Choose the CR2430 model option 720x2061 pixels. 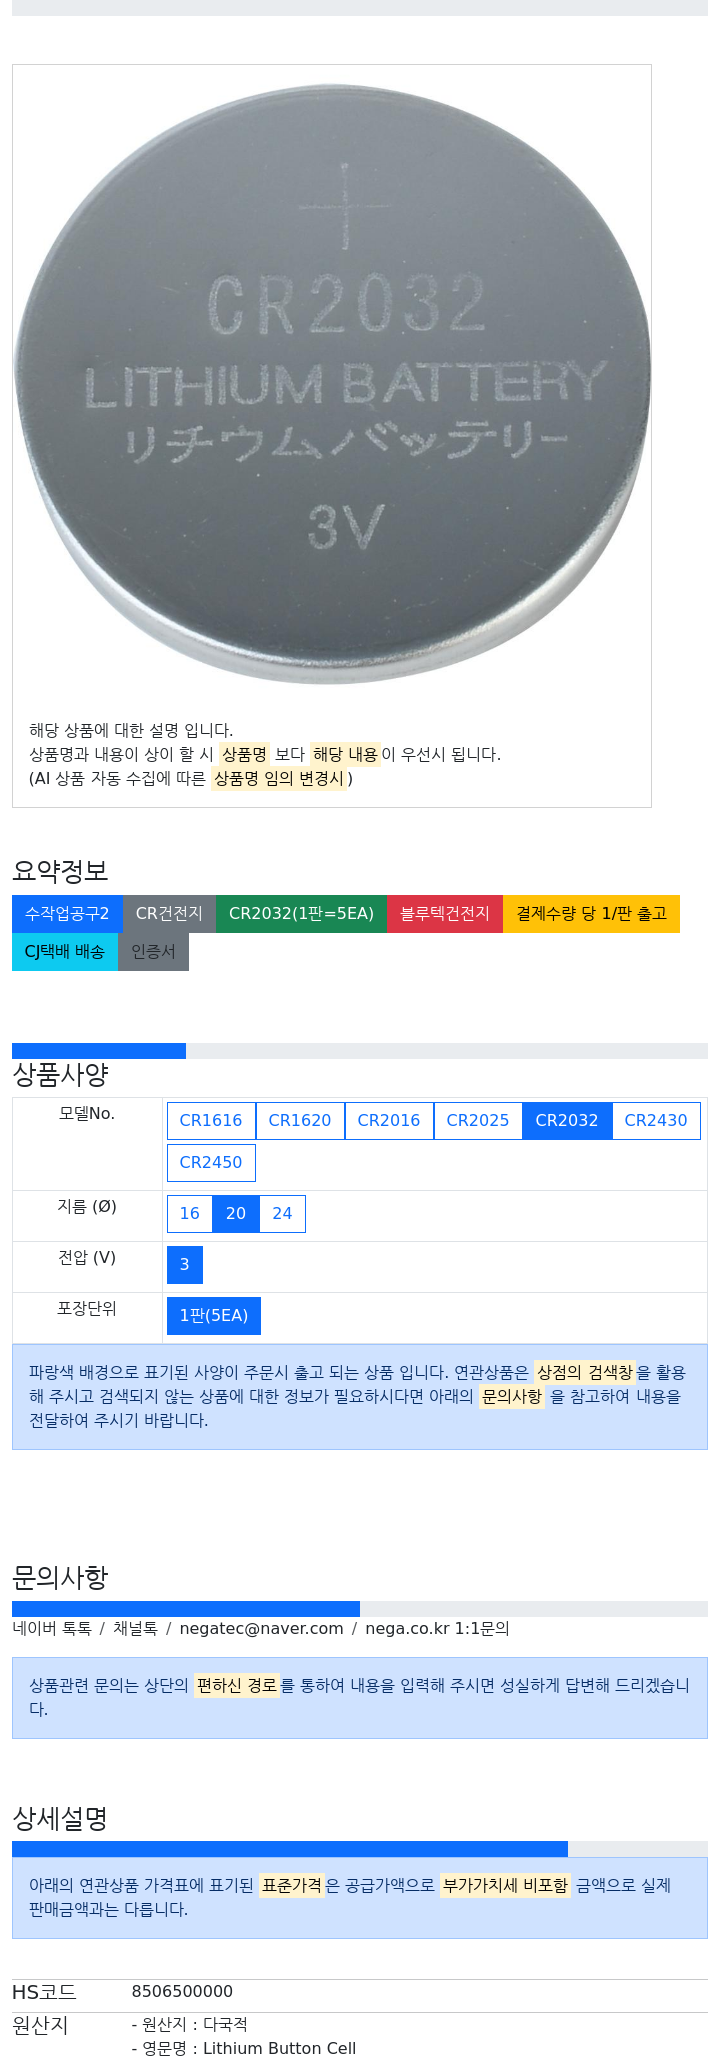[656, 1121]
